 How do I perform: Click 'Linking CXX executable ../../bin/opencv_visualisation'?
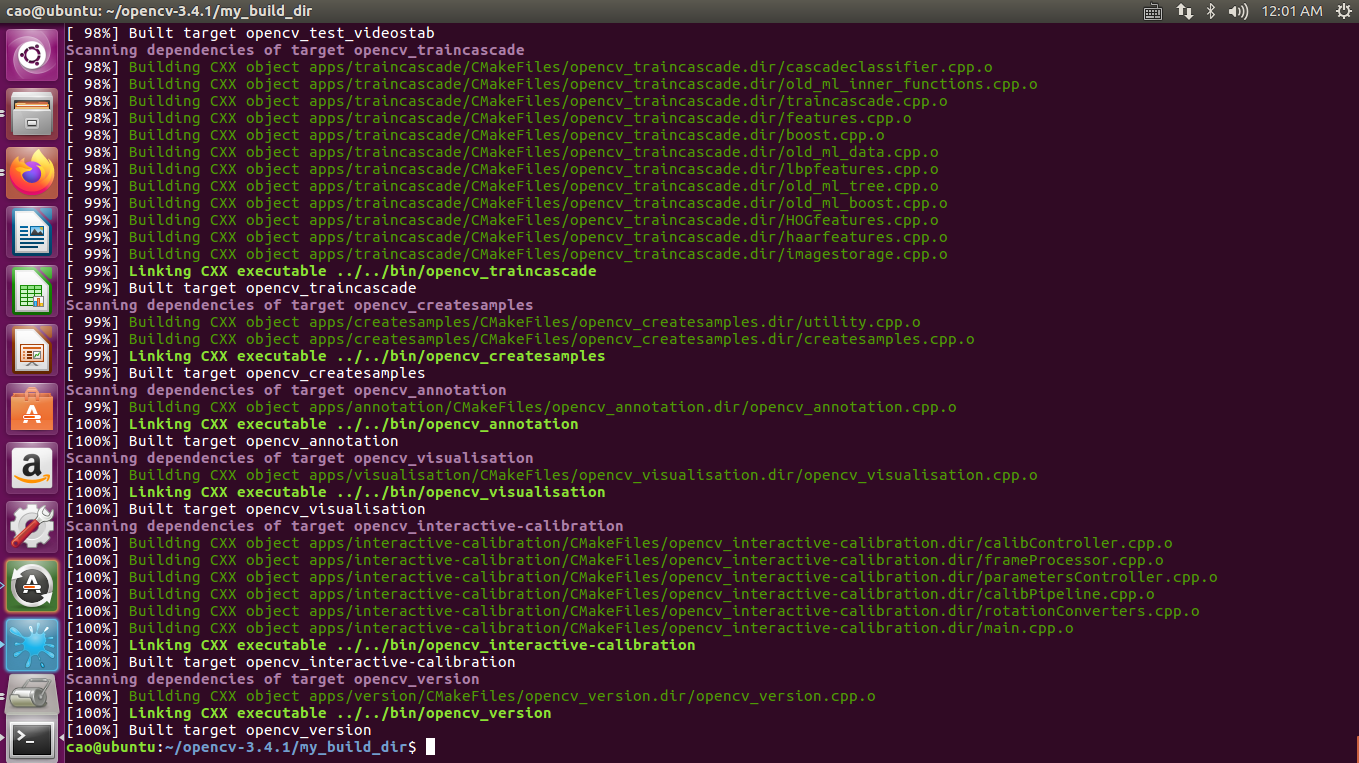[336, 492]
